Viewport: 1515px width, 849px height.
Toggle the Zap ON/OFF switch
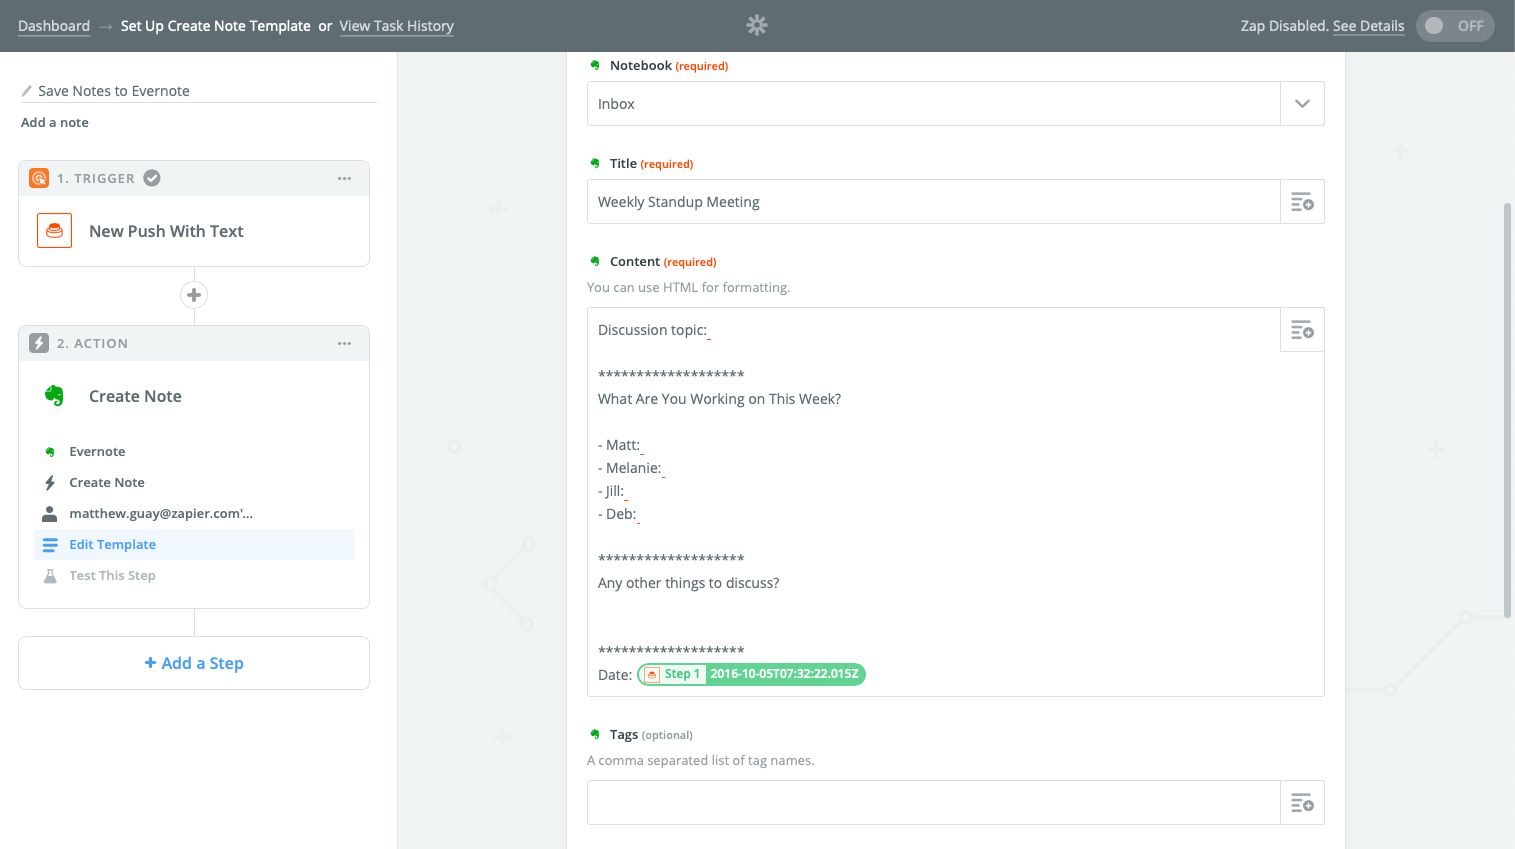point(1454,26)
